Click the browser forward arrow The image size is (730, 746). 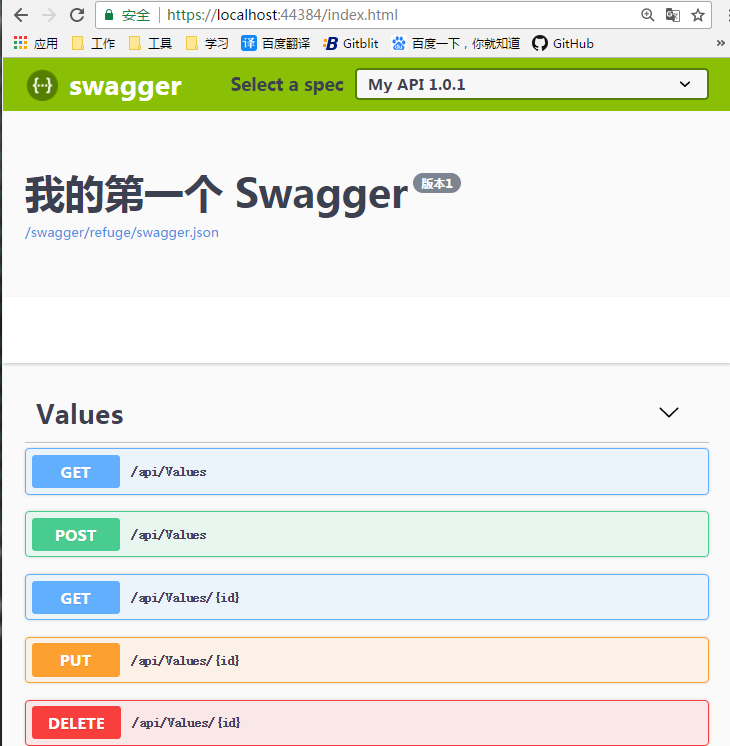(49, 15)
